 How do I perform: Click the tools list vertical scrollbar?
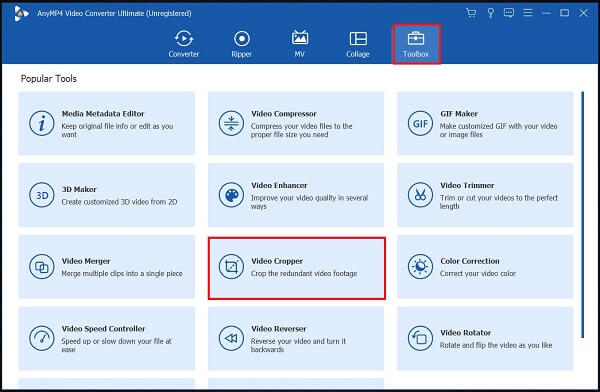click(582, 214)
